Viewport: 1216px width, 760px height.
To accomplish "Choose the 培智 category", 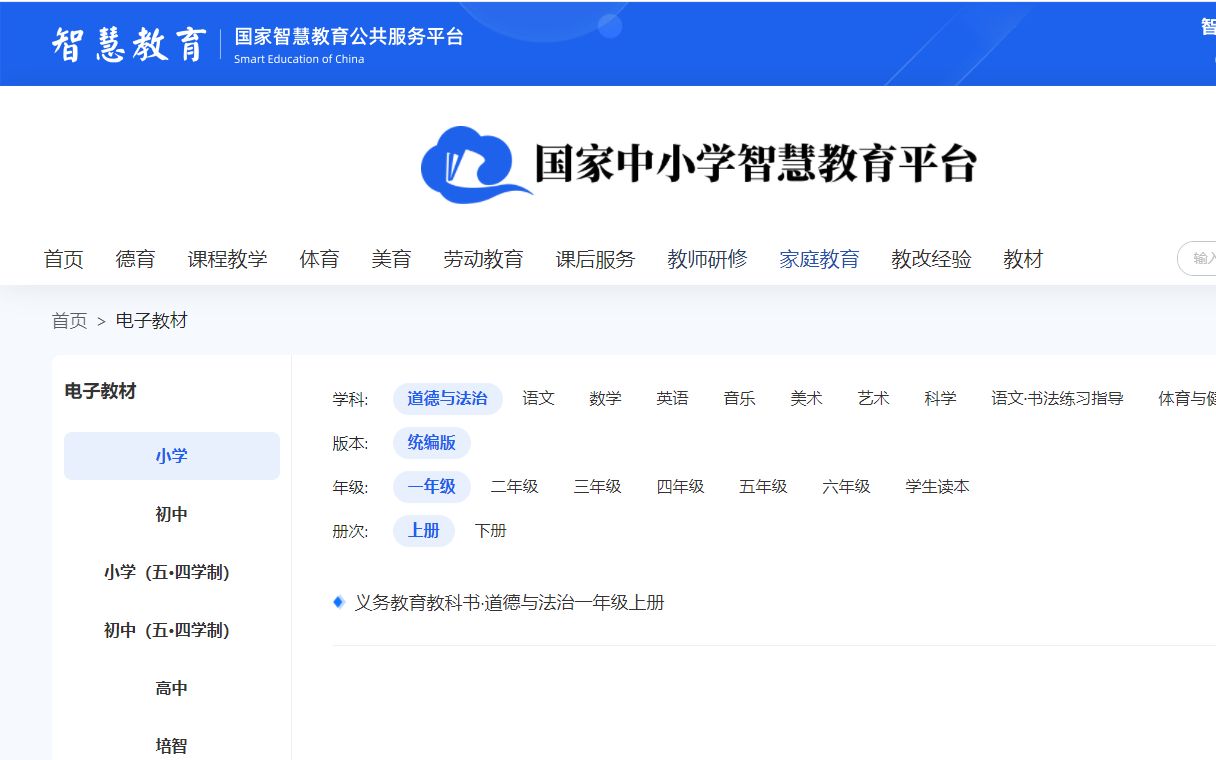I will (x=171, y=745).
